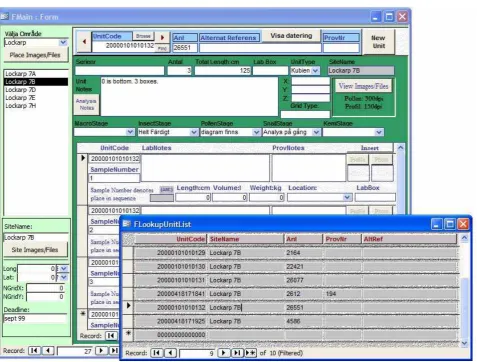
Task: Click lookup row with UnitCode 20000101010129
Action: 296,253
